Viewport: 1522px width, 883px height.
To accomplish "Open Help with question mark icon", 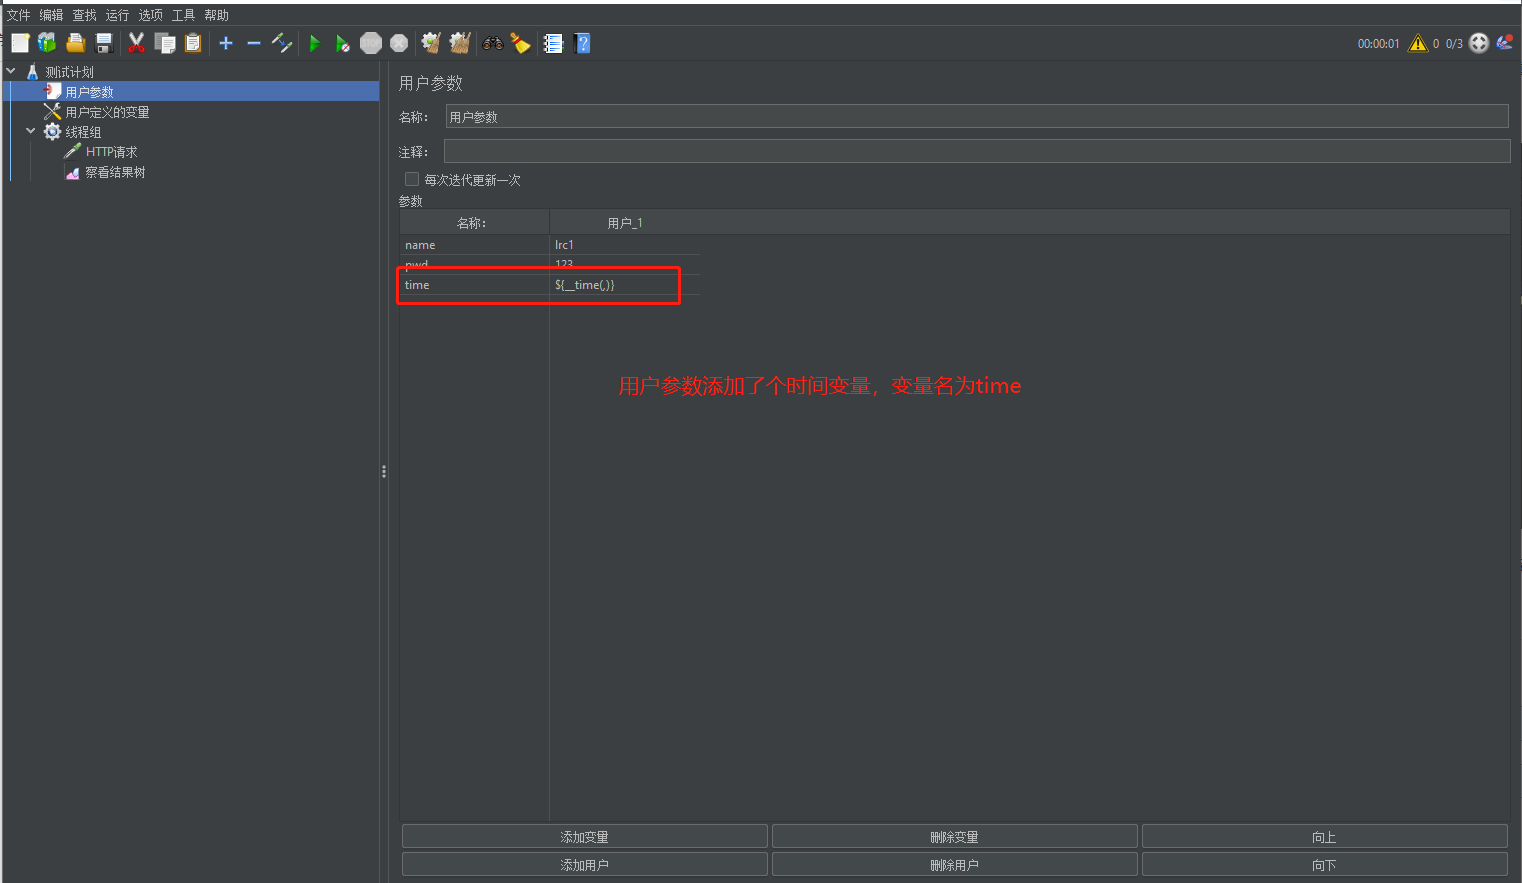I will pos(583,43).
